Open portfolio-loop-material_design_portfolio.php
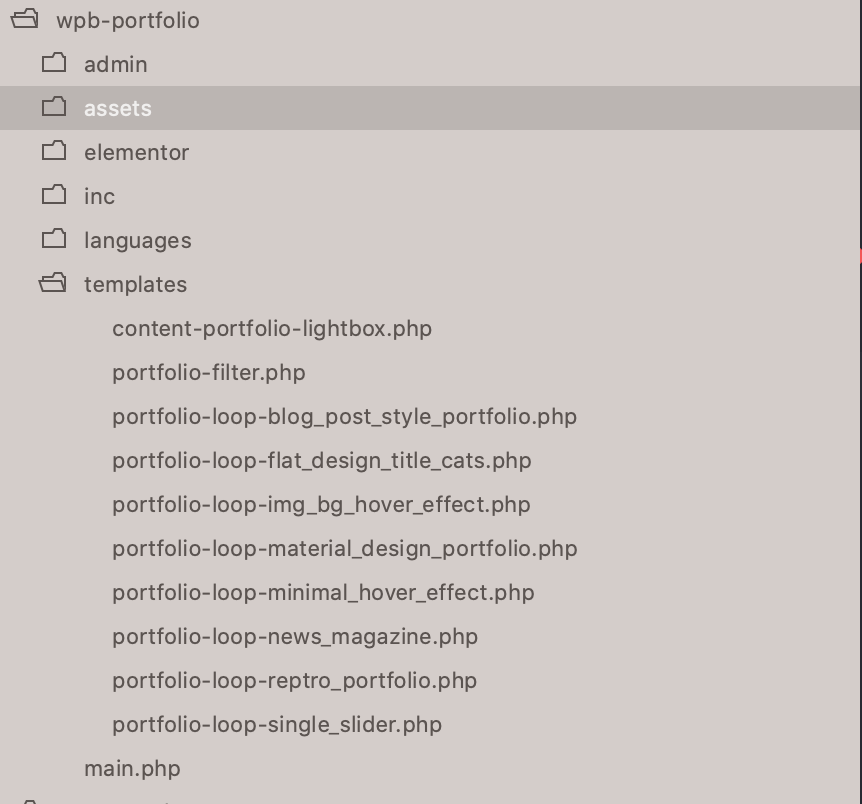The width and height of the screenshot is (862, 804). click(345, 549)
